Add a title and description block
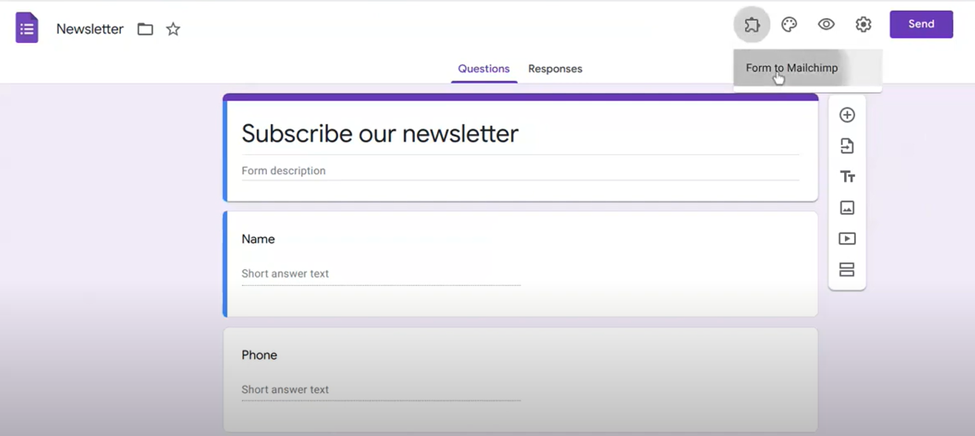 pyautogui.click(x=847, y=177)
